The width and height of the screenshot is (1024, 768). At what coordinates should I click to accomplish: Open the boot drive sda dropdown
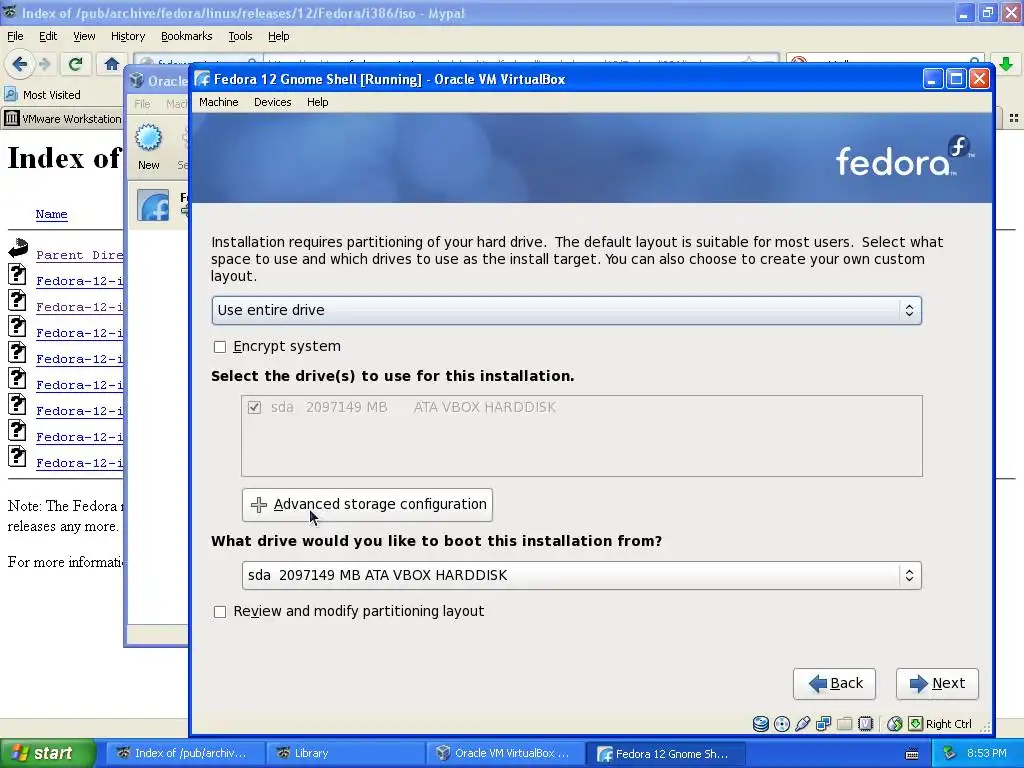click(x=581, y=575)
